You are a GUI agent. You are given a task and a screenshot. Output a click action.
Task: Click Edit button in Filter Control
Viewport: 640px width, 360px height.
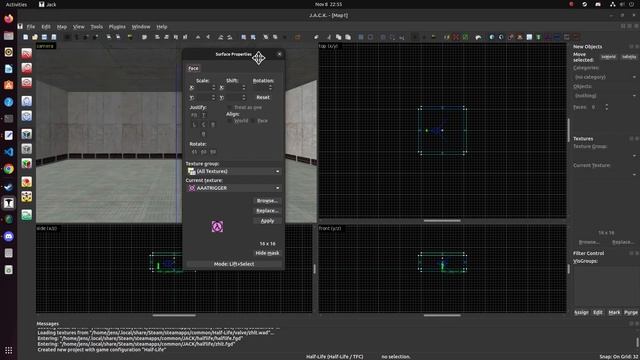598,312
